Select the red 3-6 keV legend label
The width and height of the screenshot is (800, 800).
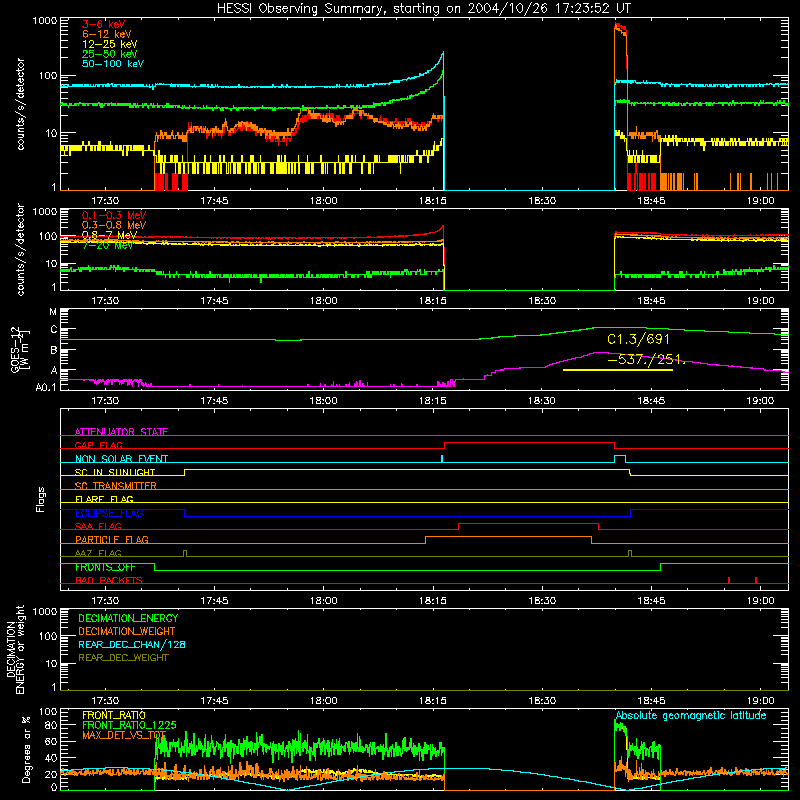[x=104, y=24]
